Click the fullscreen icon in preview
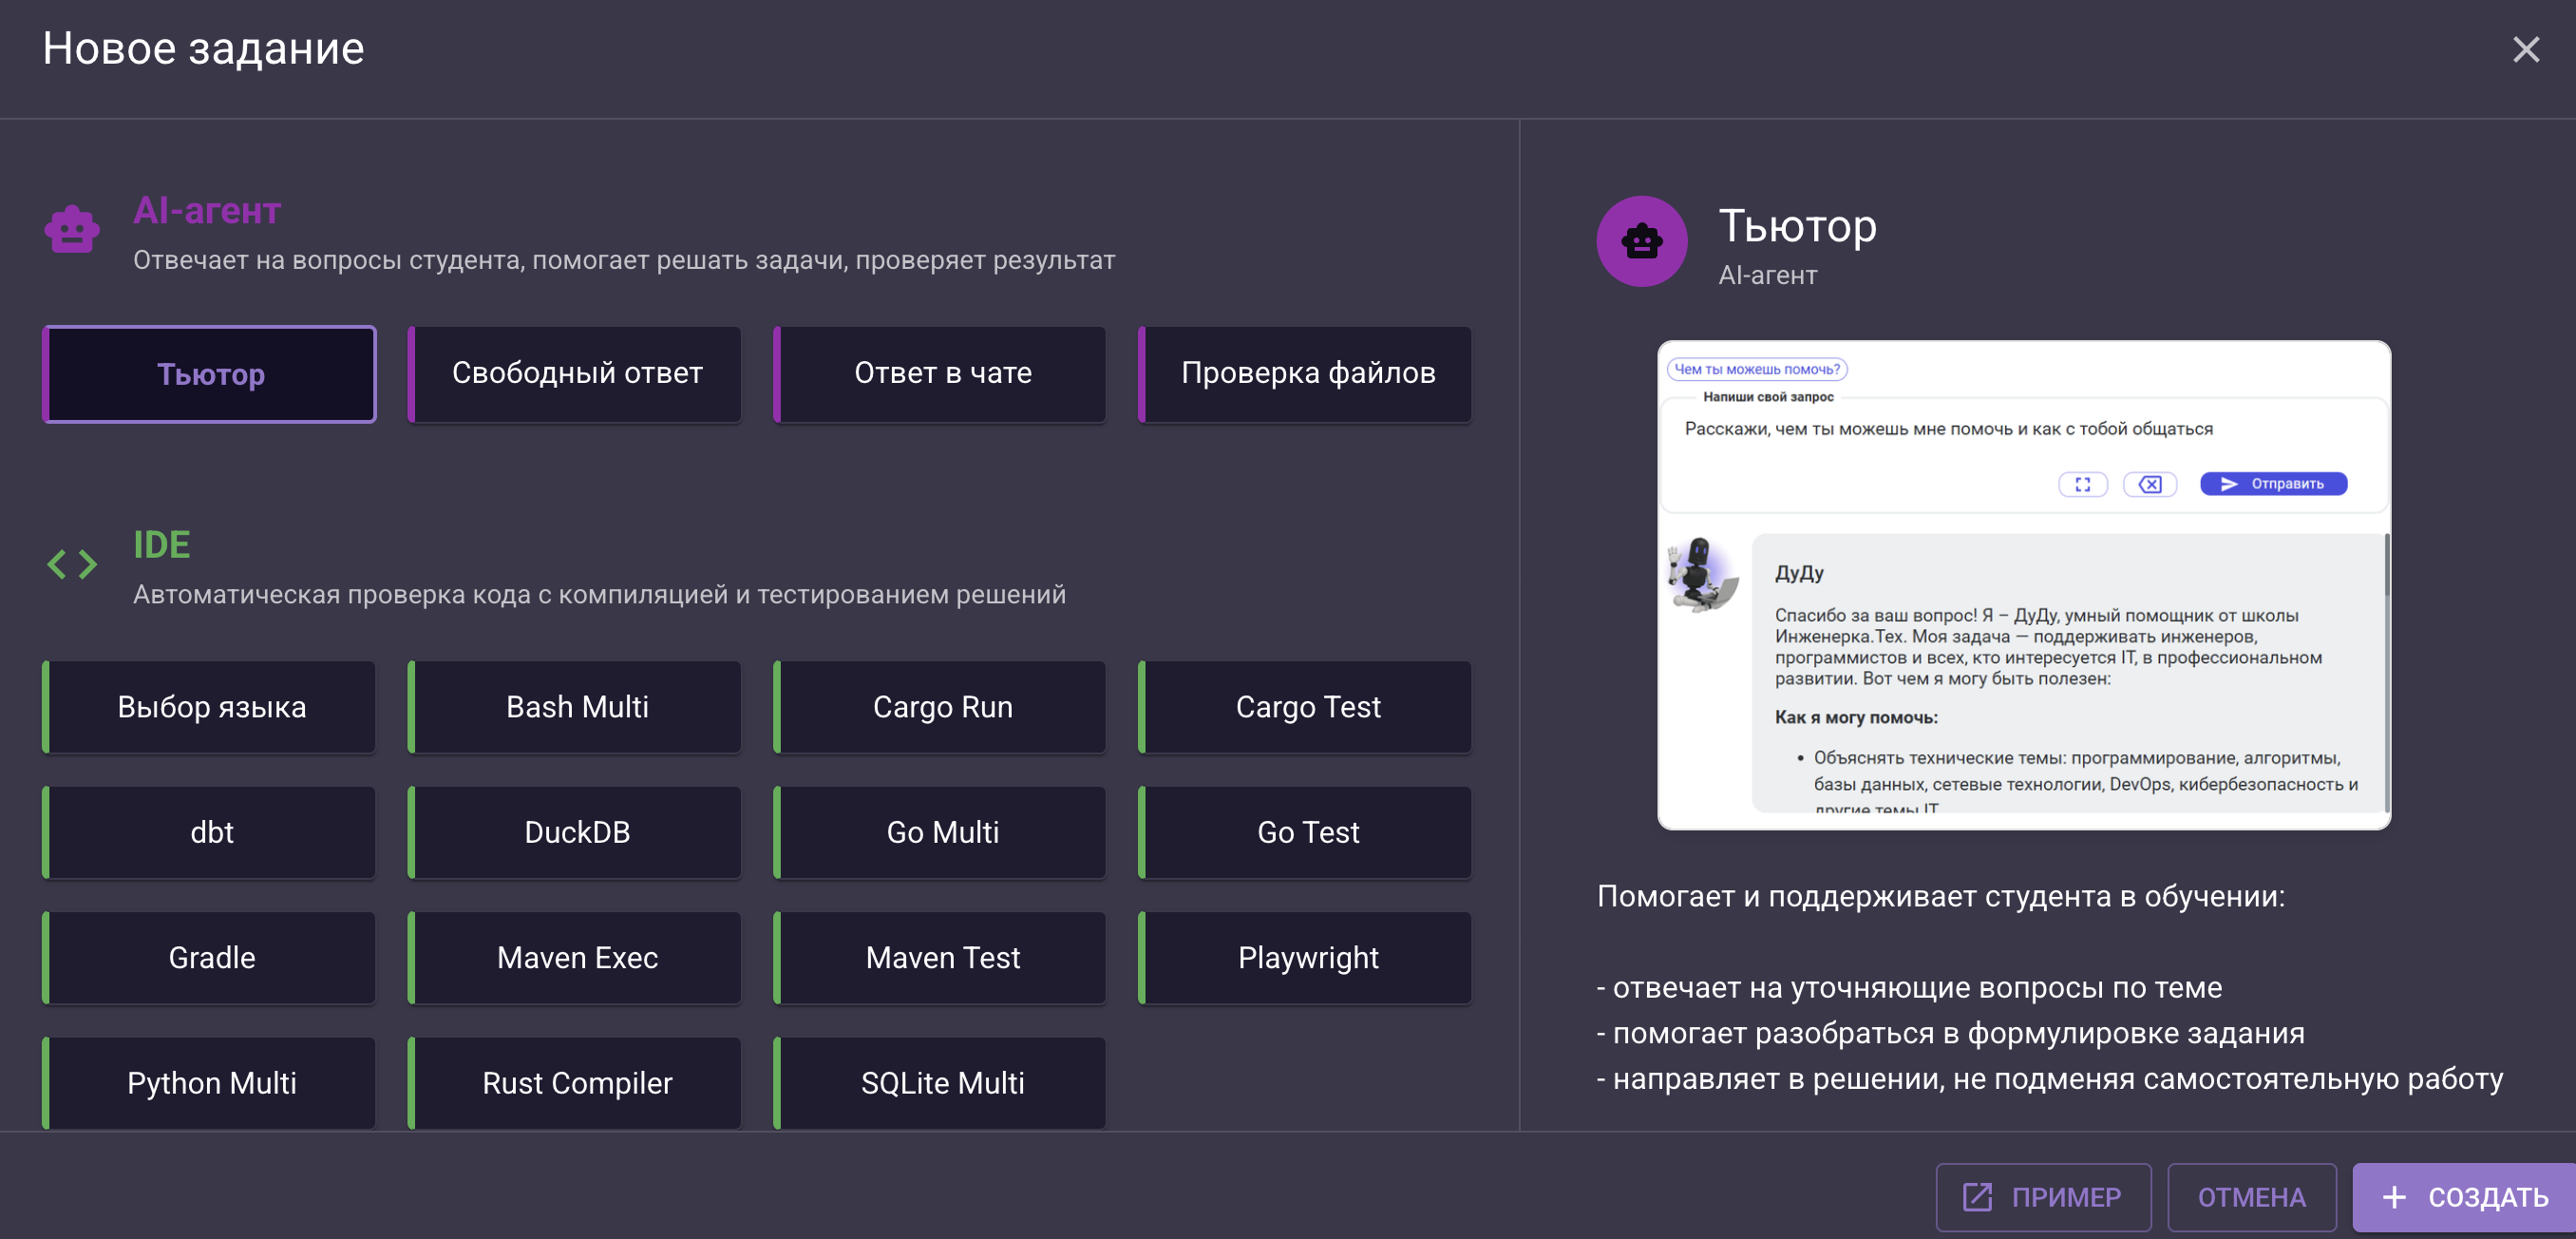 2083,484
